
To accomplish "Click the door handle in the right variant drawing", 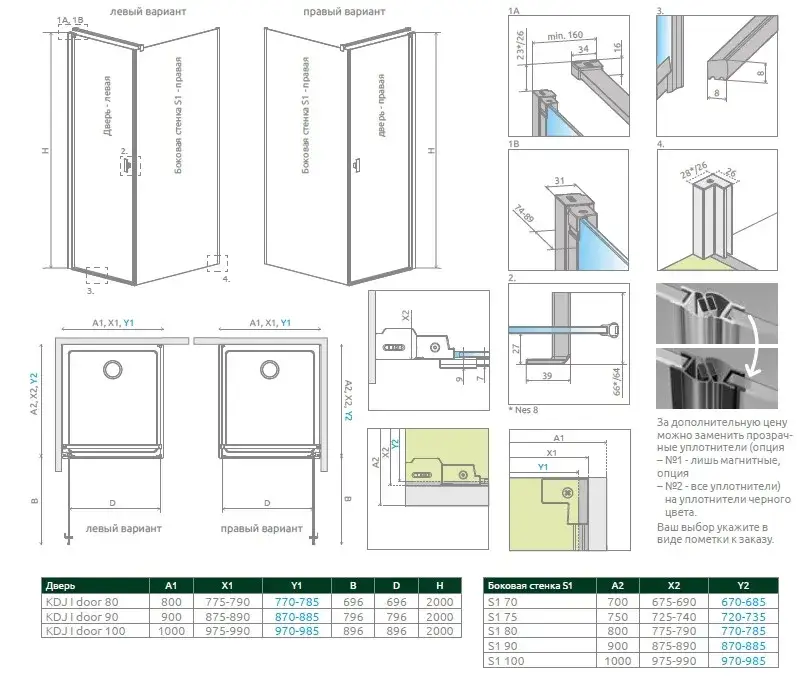I will tap(356, 165).
